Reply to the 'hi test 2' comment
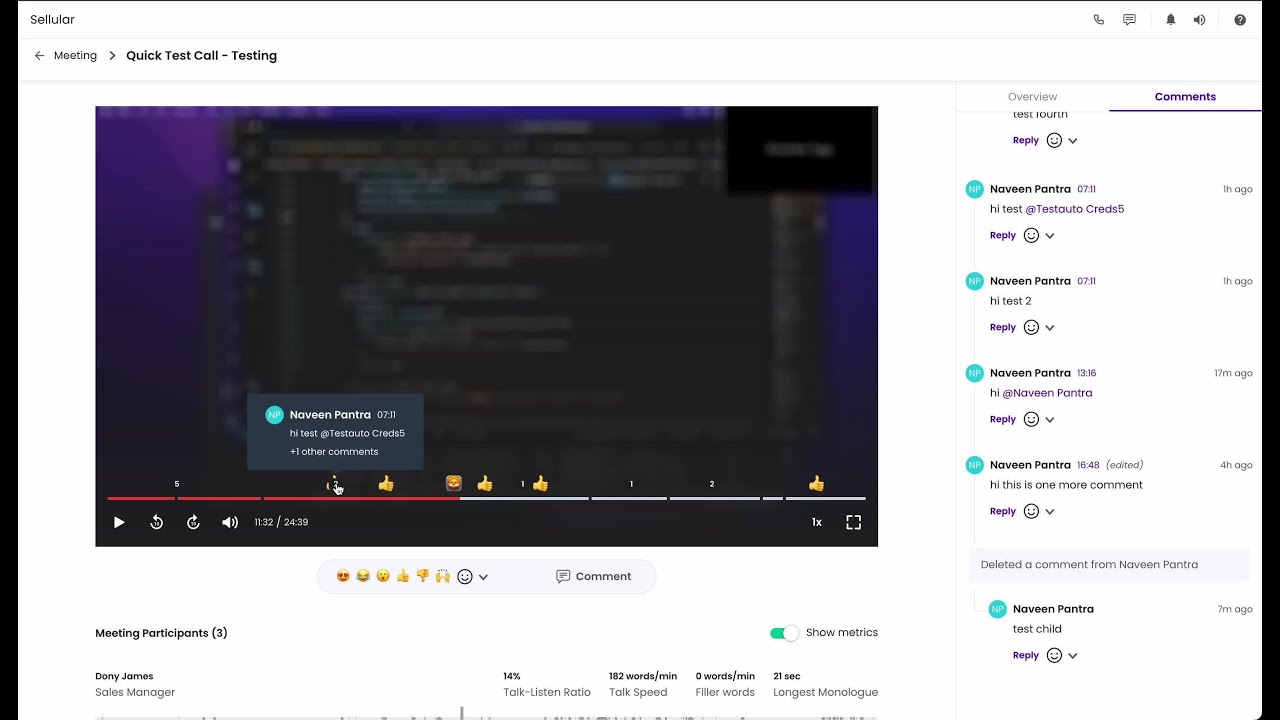This screenshot has height=720, width=1280. [1003, 328]
